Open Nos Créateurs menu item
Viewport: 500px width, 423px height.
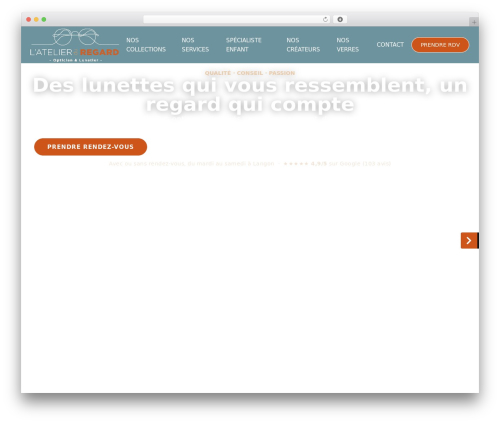click(x=303, y=45)
